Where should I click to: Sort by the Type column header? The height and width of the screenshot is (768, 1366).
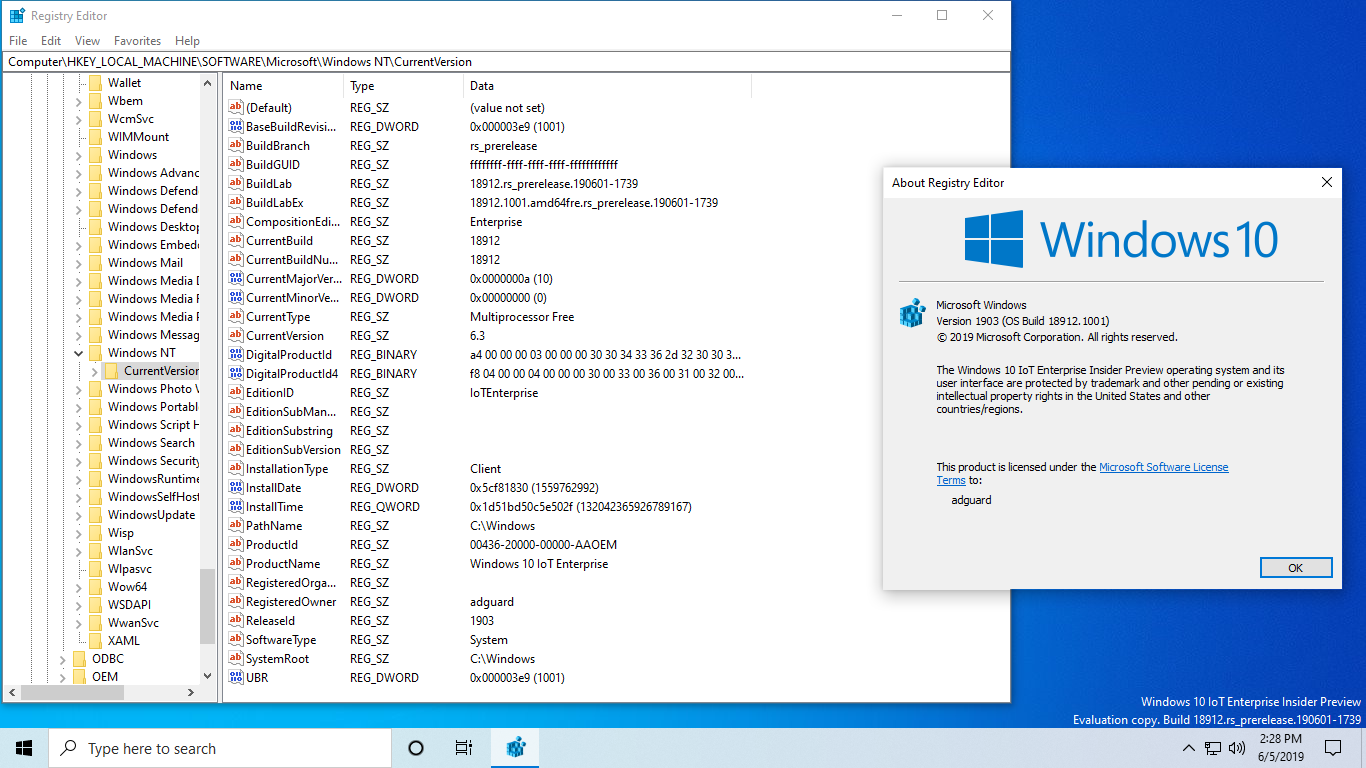point(403,86)
